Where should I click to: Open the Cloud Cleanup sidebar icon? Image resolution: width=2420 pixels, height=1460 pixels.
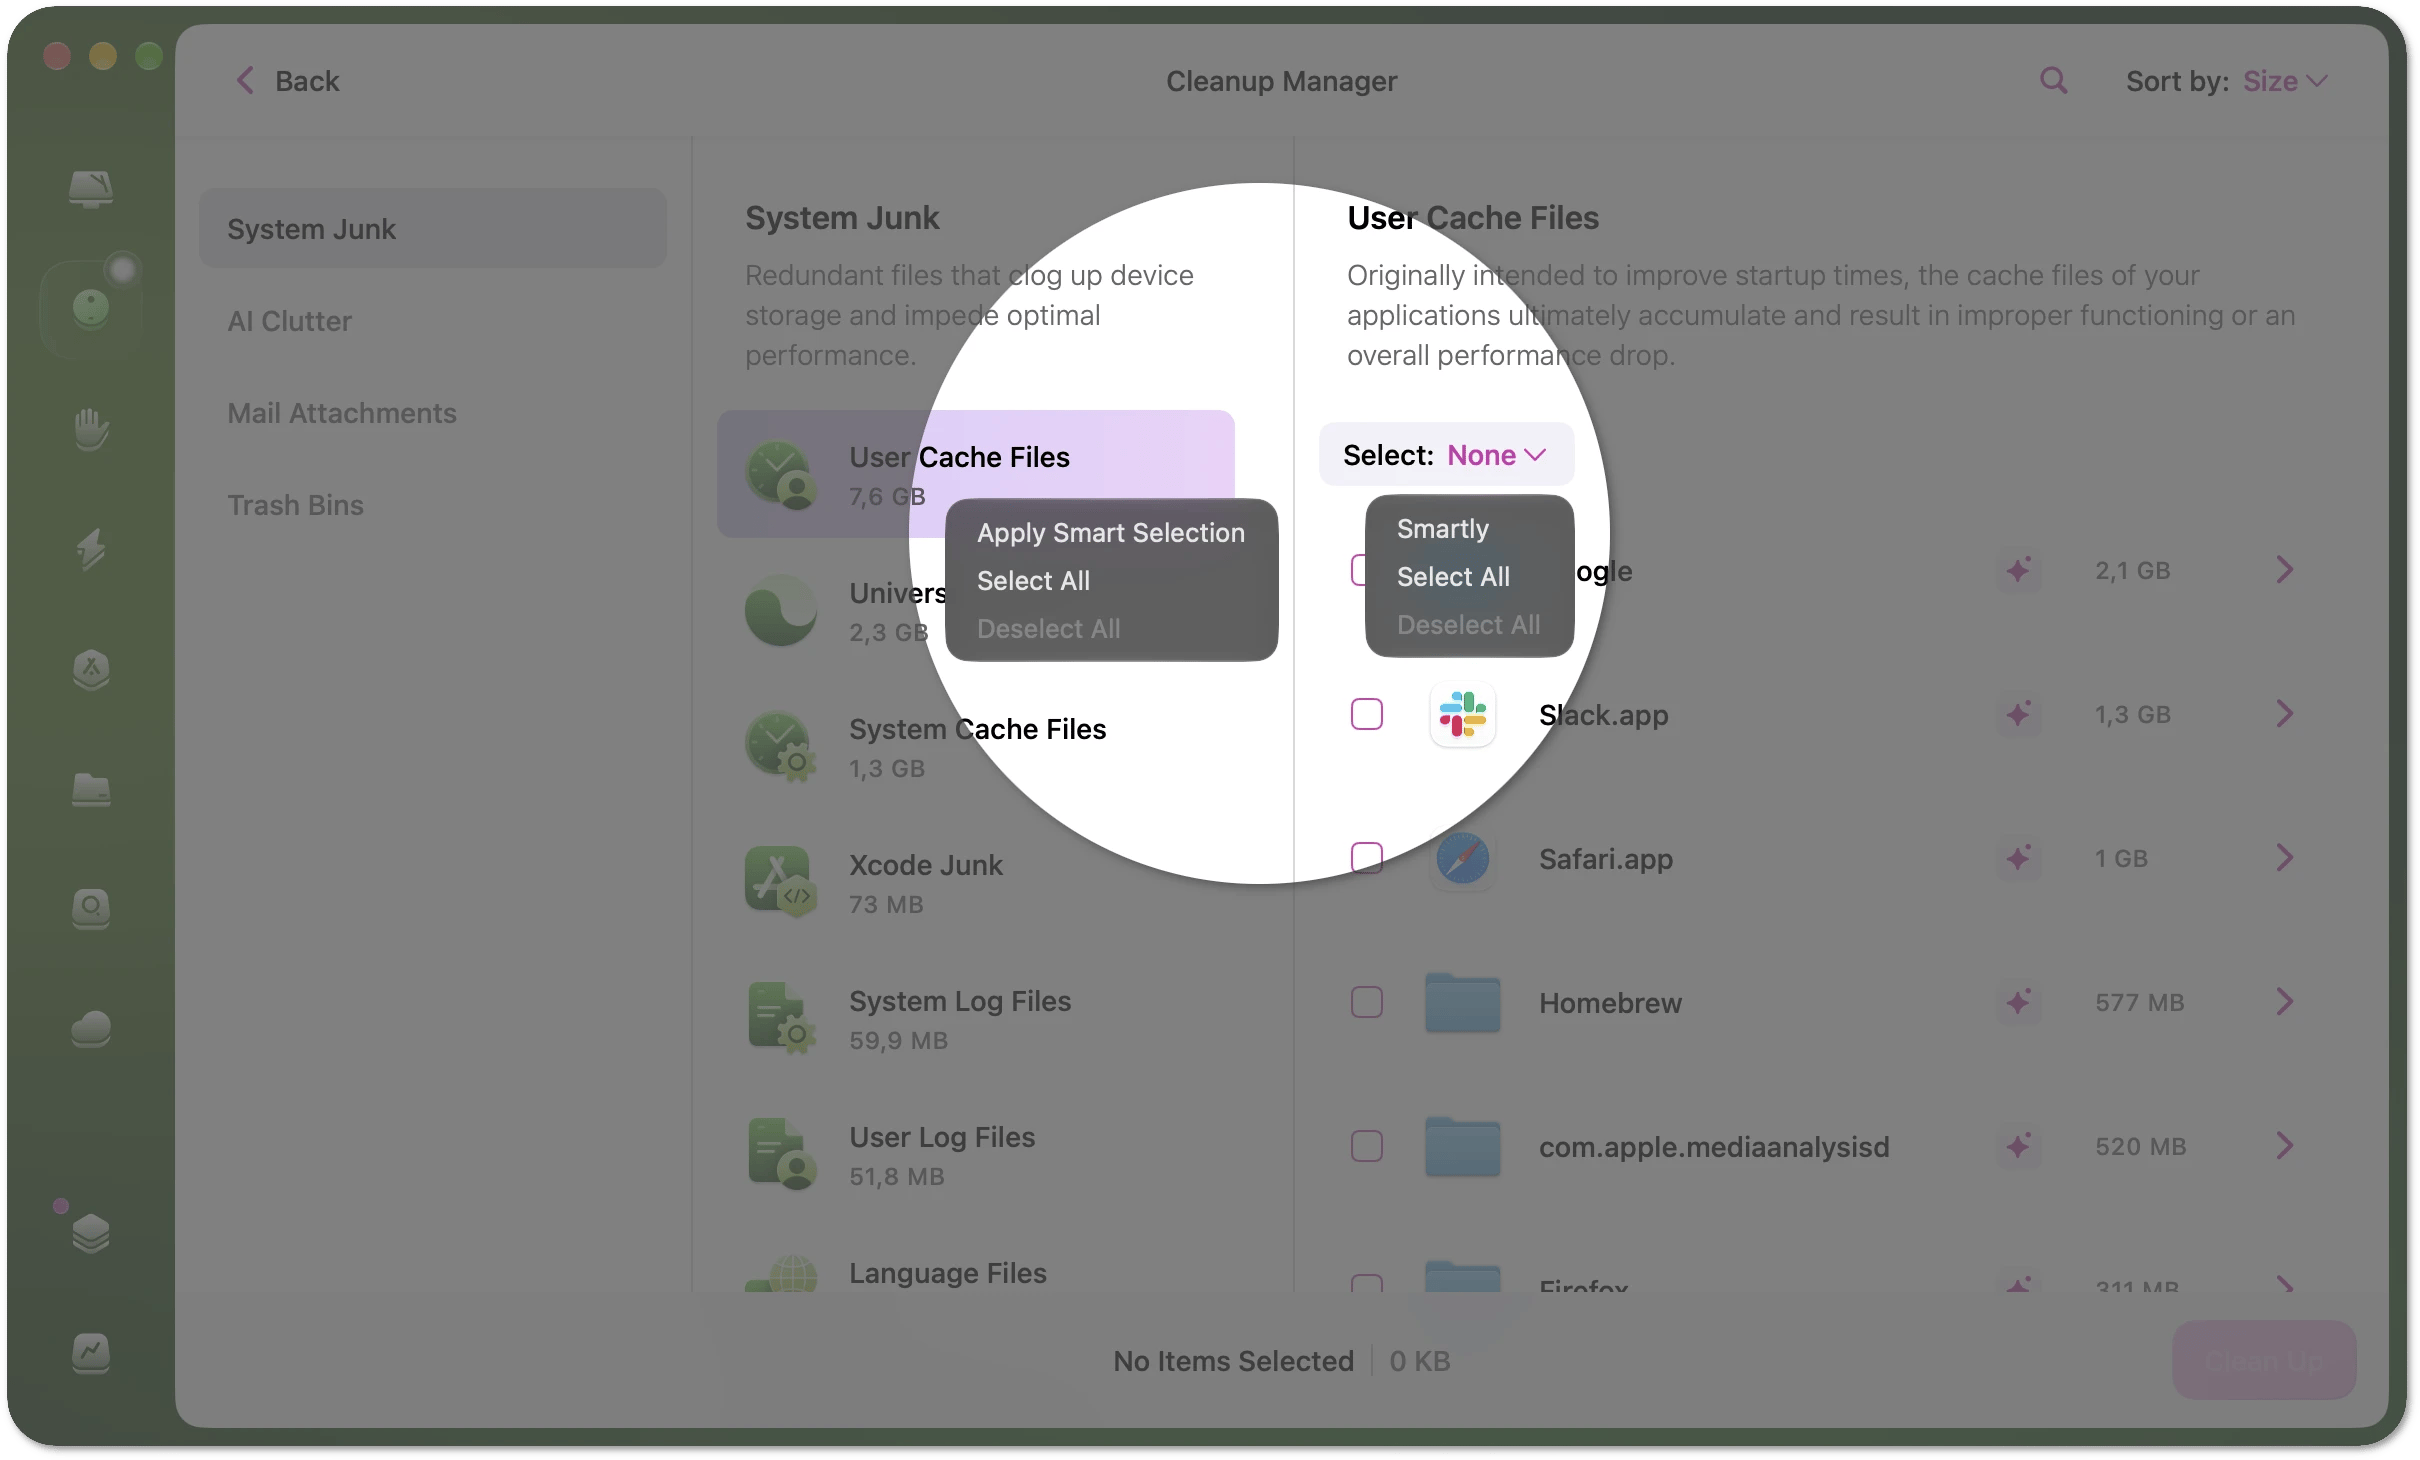(91, 1029)
